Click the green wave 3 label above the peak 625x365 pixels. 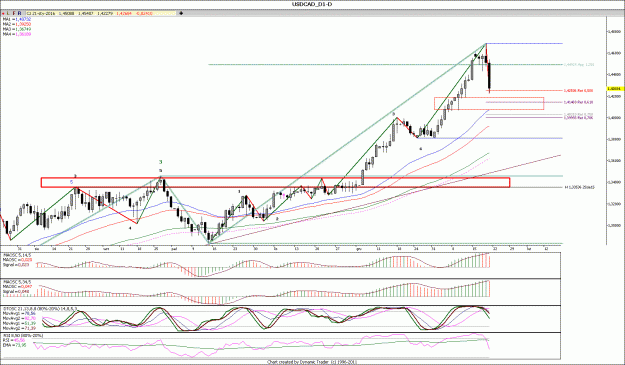tap(161, 162)
